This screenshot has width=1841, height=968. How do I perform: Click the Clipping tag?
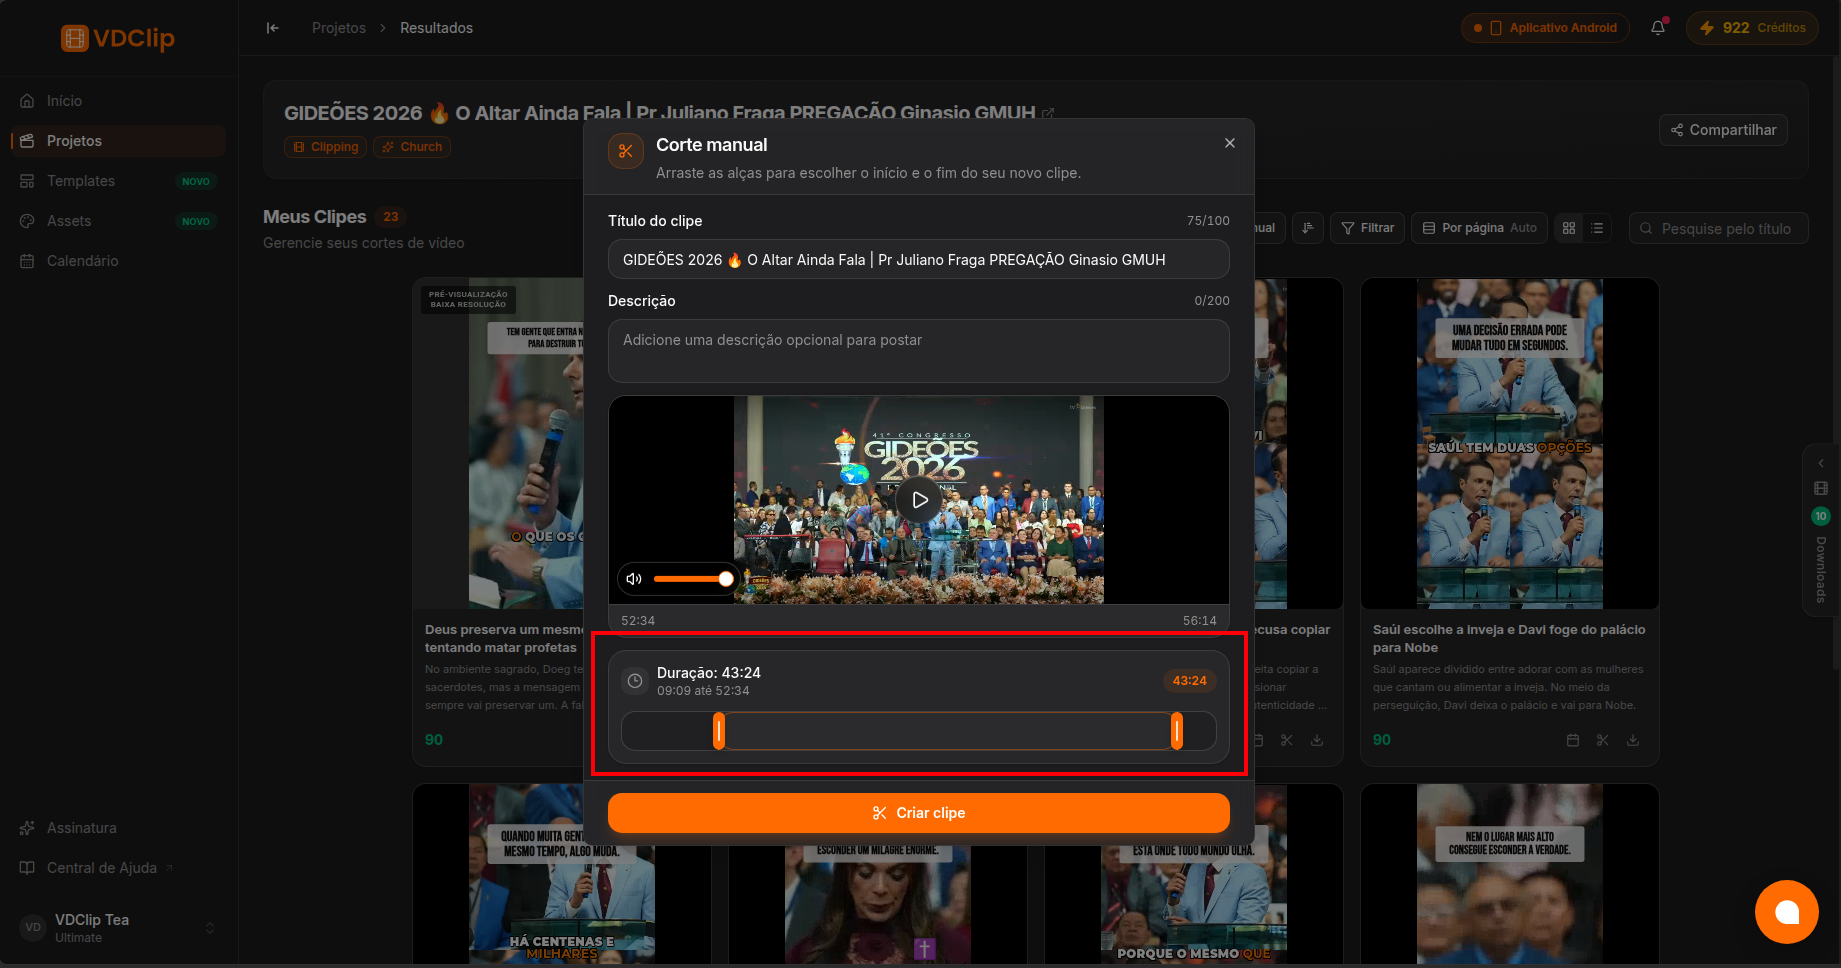[x=326, y=147]
